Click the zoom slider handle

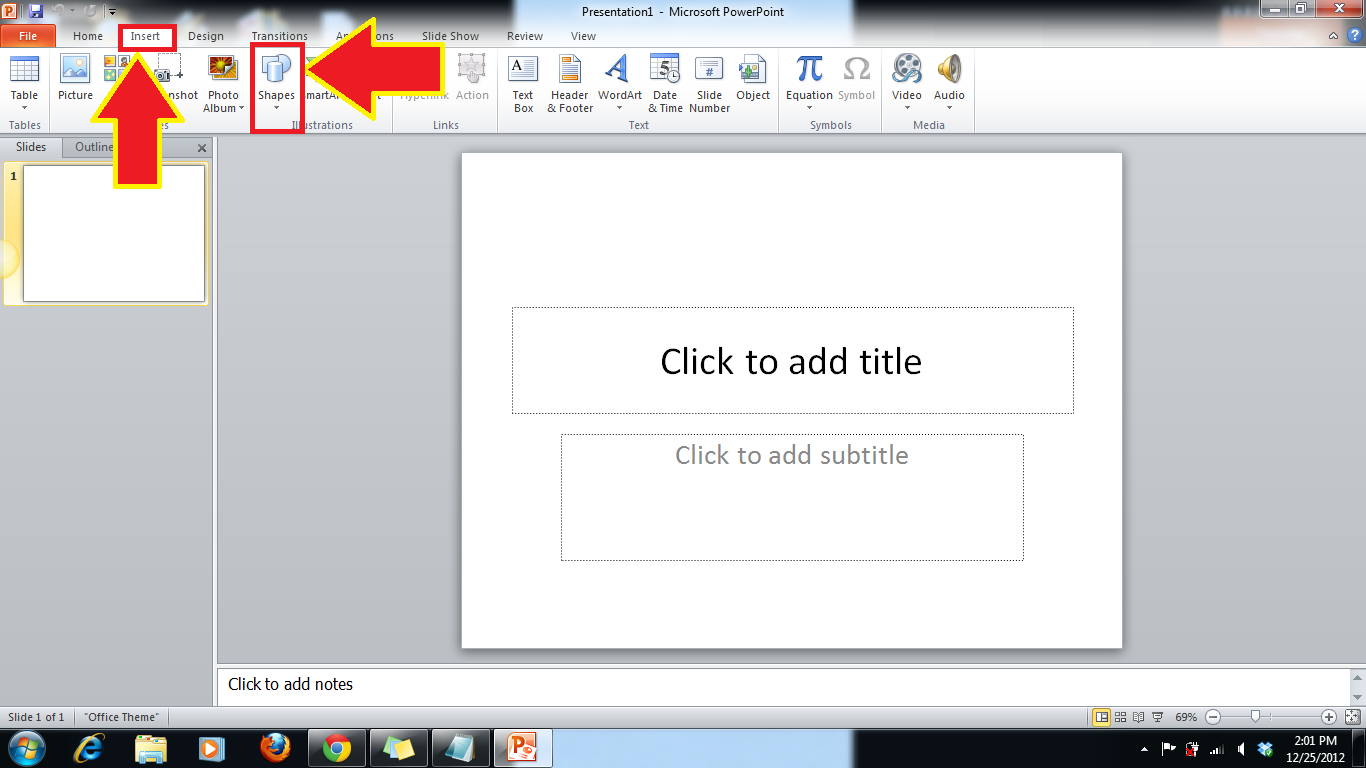click(x=1254, y=717)
